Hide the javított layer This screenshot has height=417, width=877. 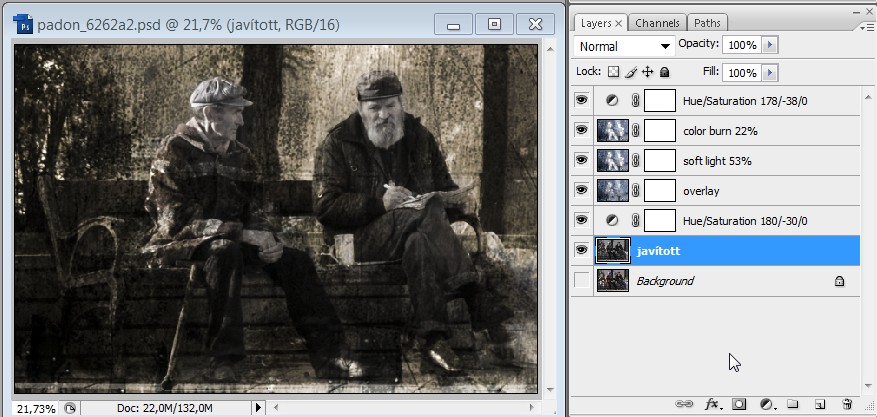click(582, 250)
